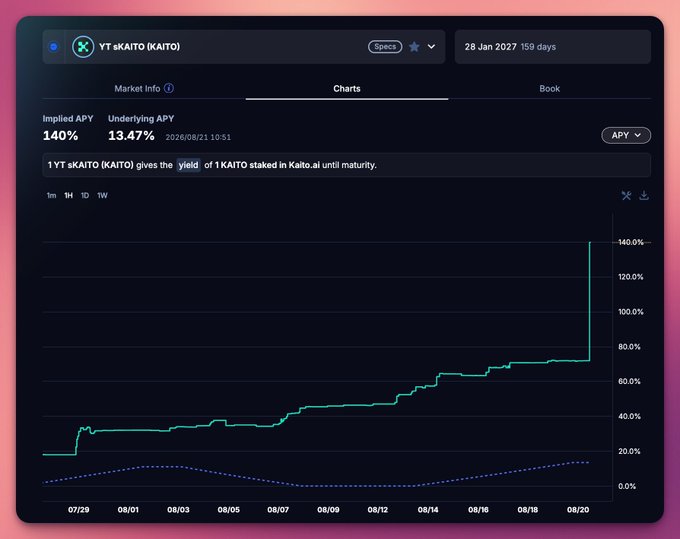This screenshot has height=539, width=680.
Task: Click the 140.0% axis price marker
Action: tap(631, 242)
